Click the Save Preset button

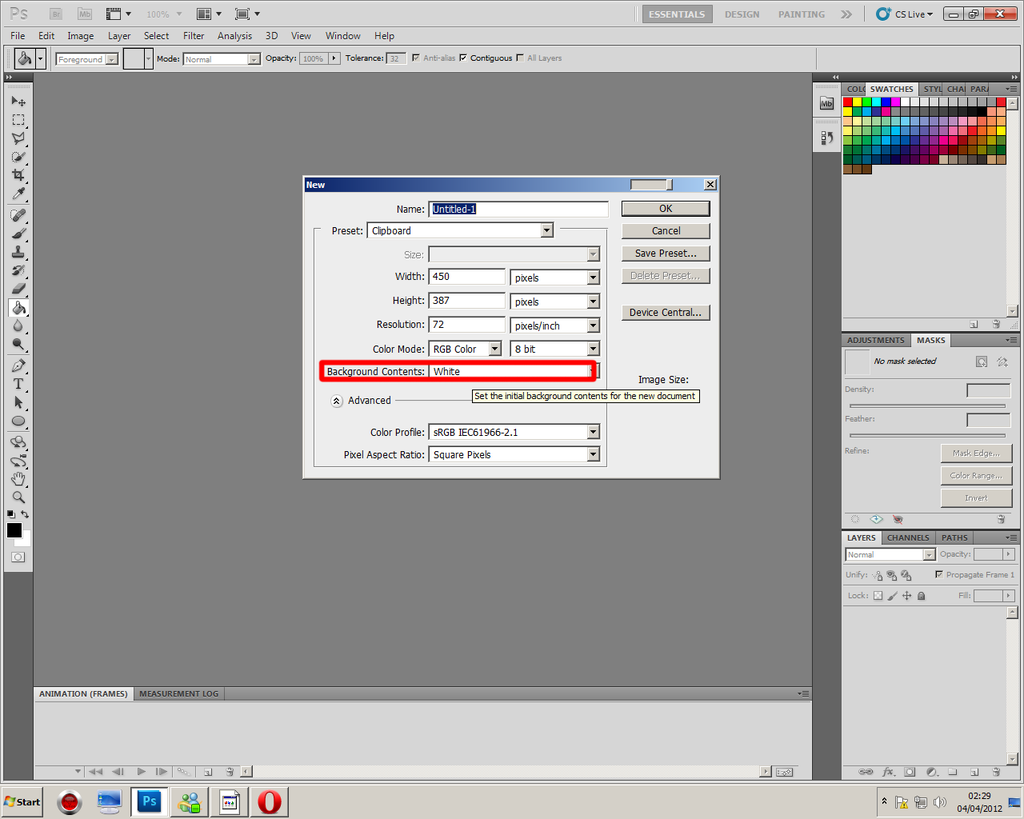tap(665, 253)
